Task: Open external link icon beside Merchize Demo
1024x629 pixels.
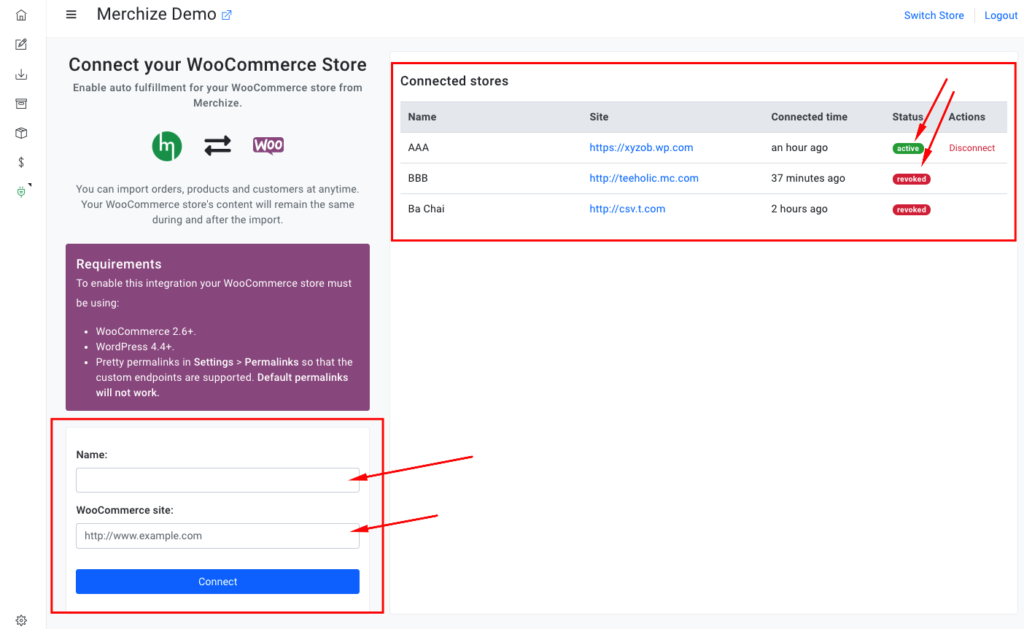Action: [x=227, y=15]
